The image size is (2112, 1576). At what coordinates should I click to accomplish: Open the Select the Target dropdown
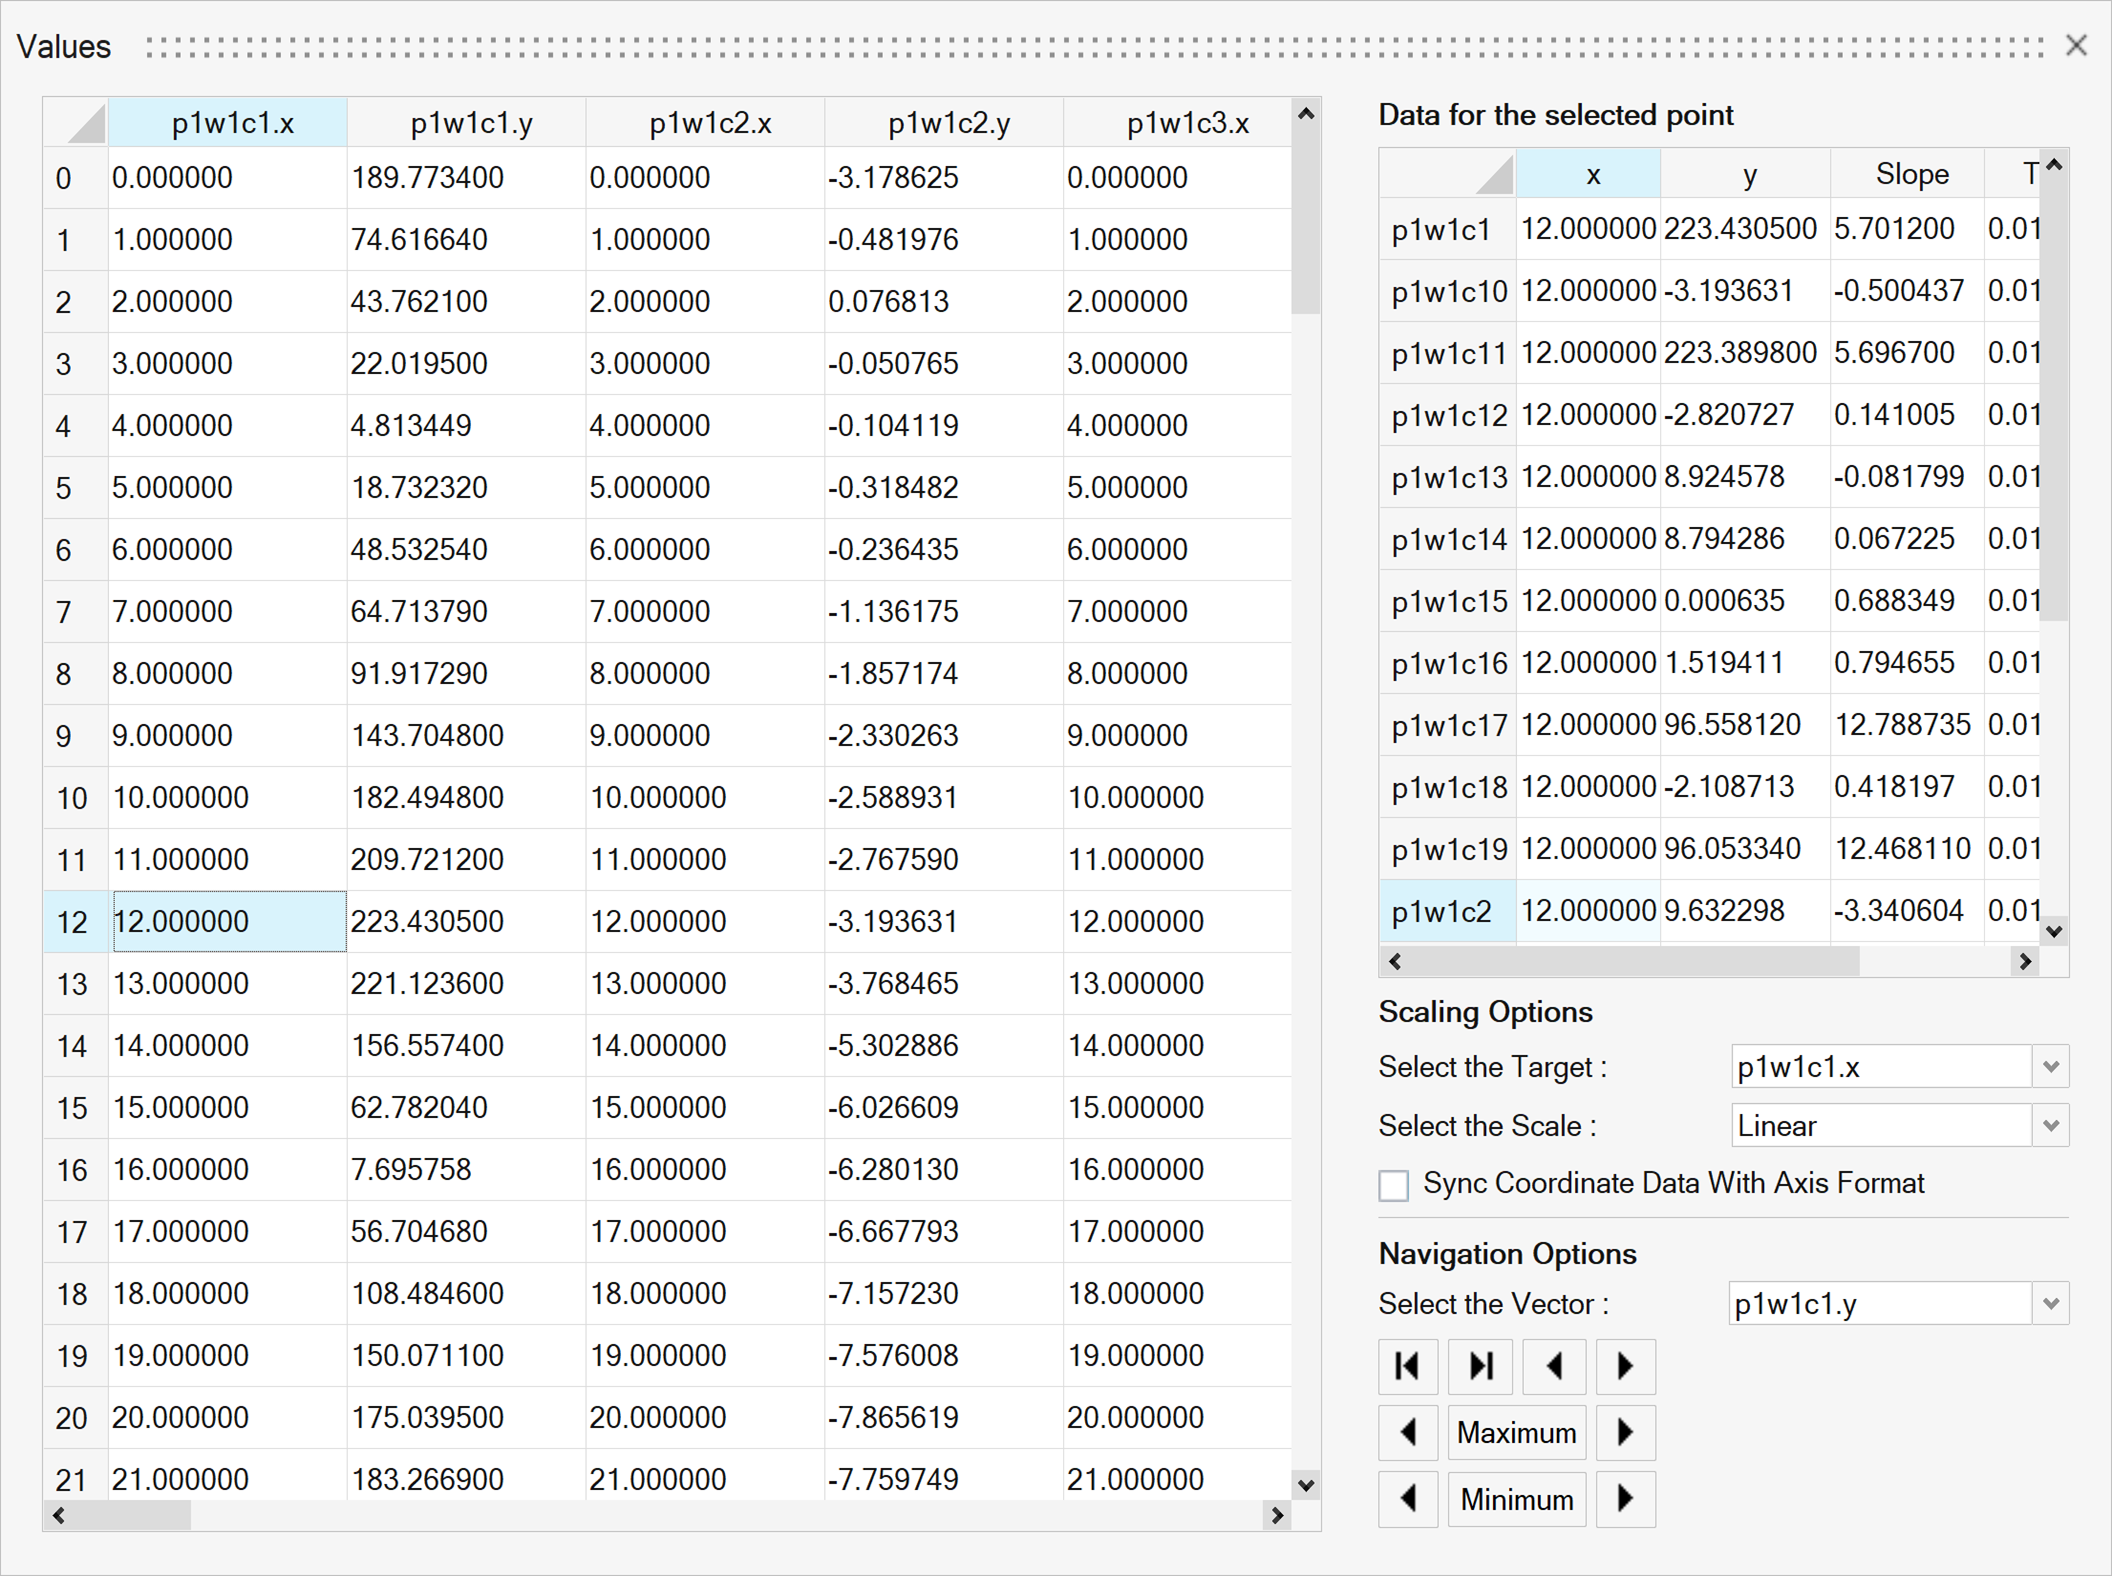[2050, 1067]
